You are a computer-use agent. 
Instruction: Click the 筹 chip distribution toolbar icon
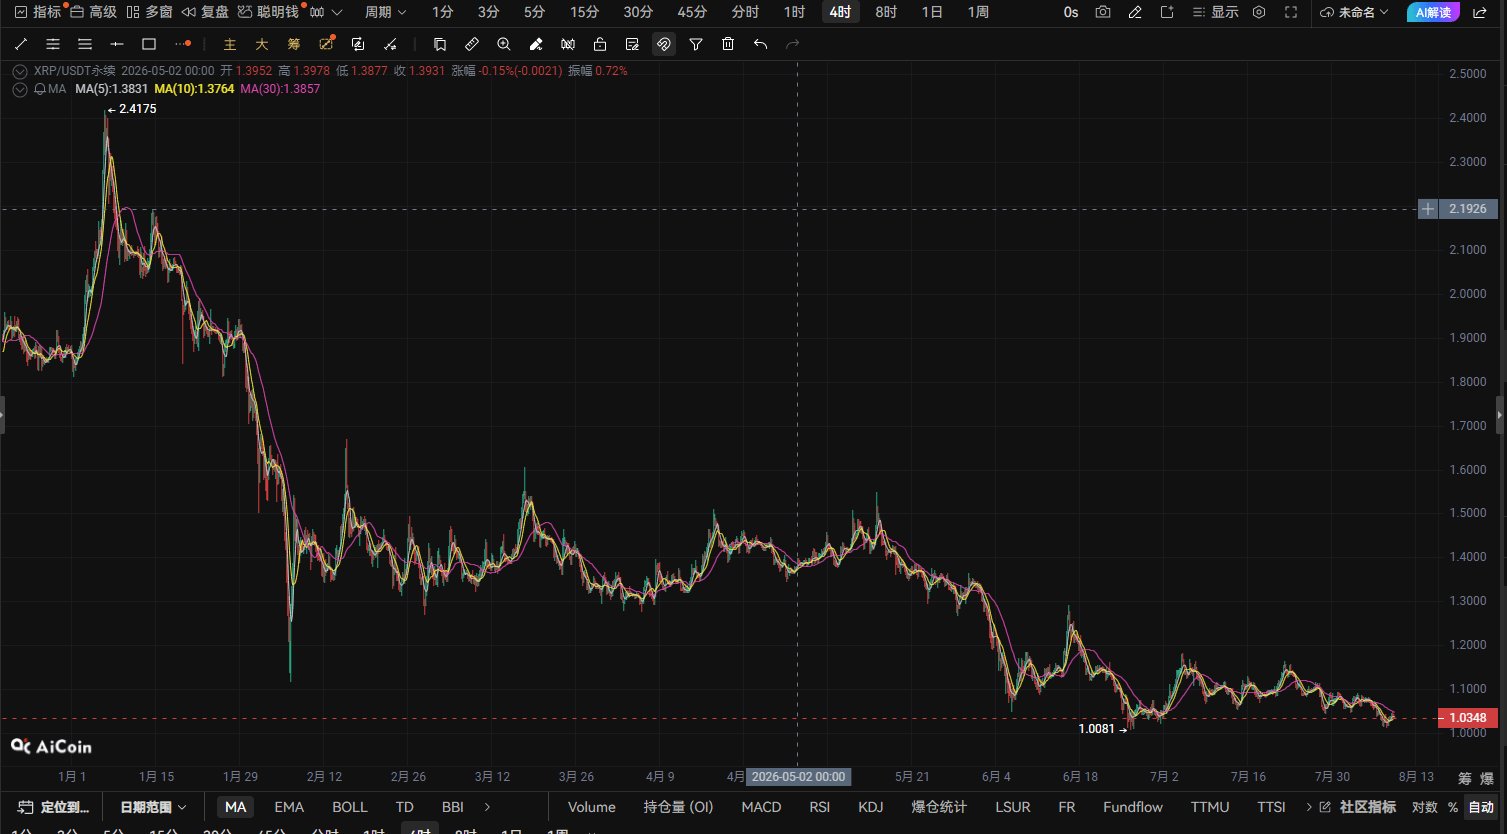(x=294, y=44)
